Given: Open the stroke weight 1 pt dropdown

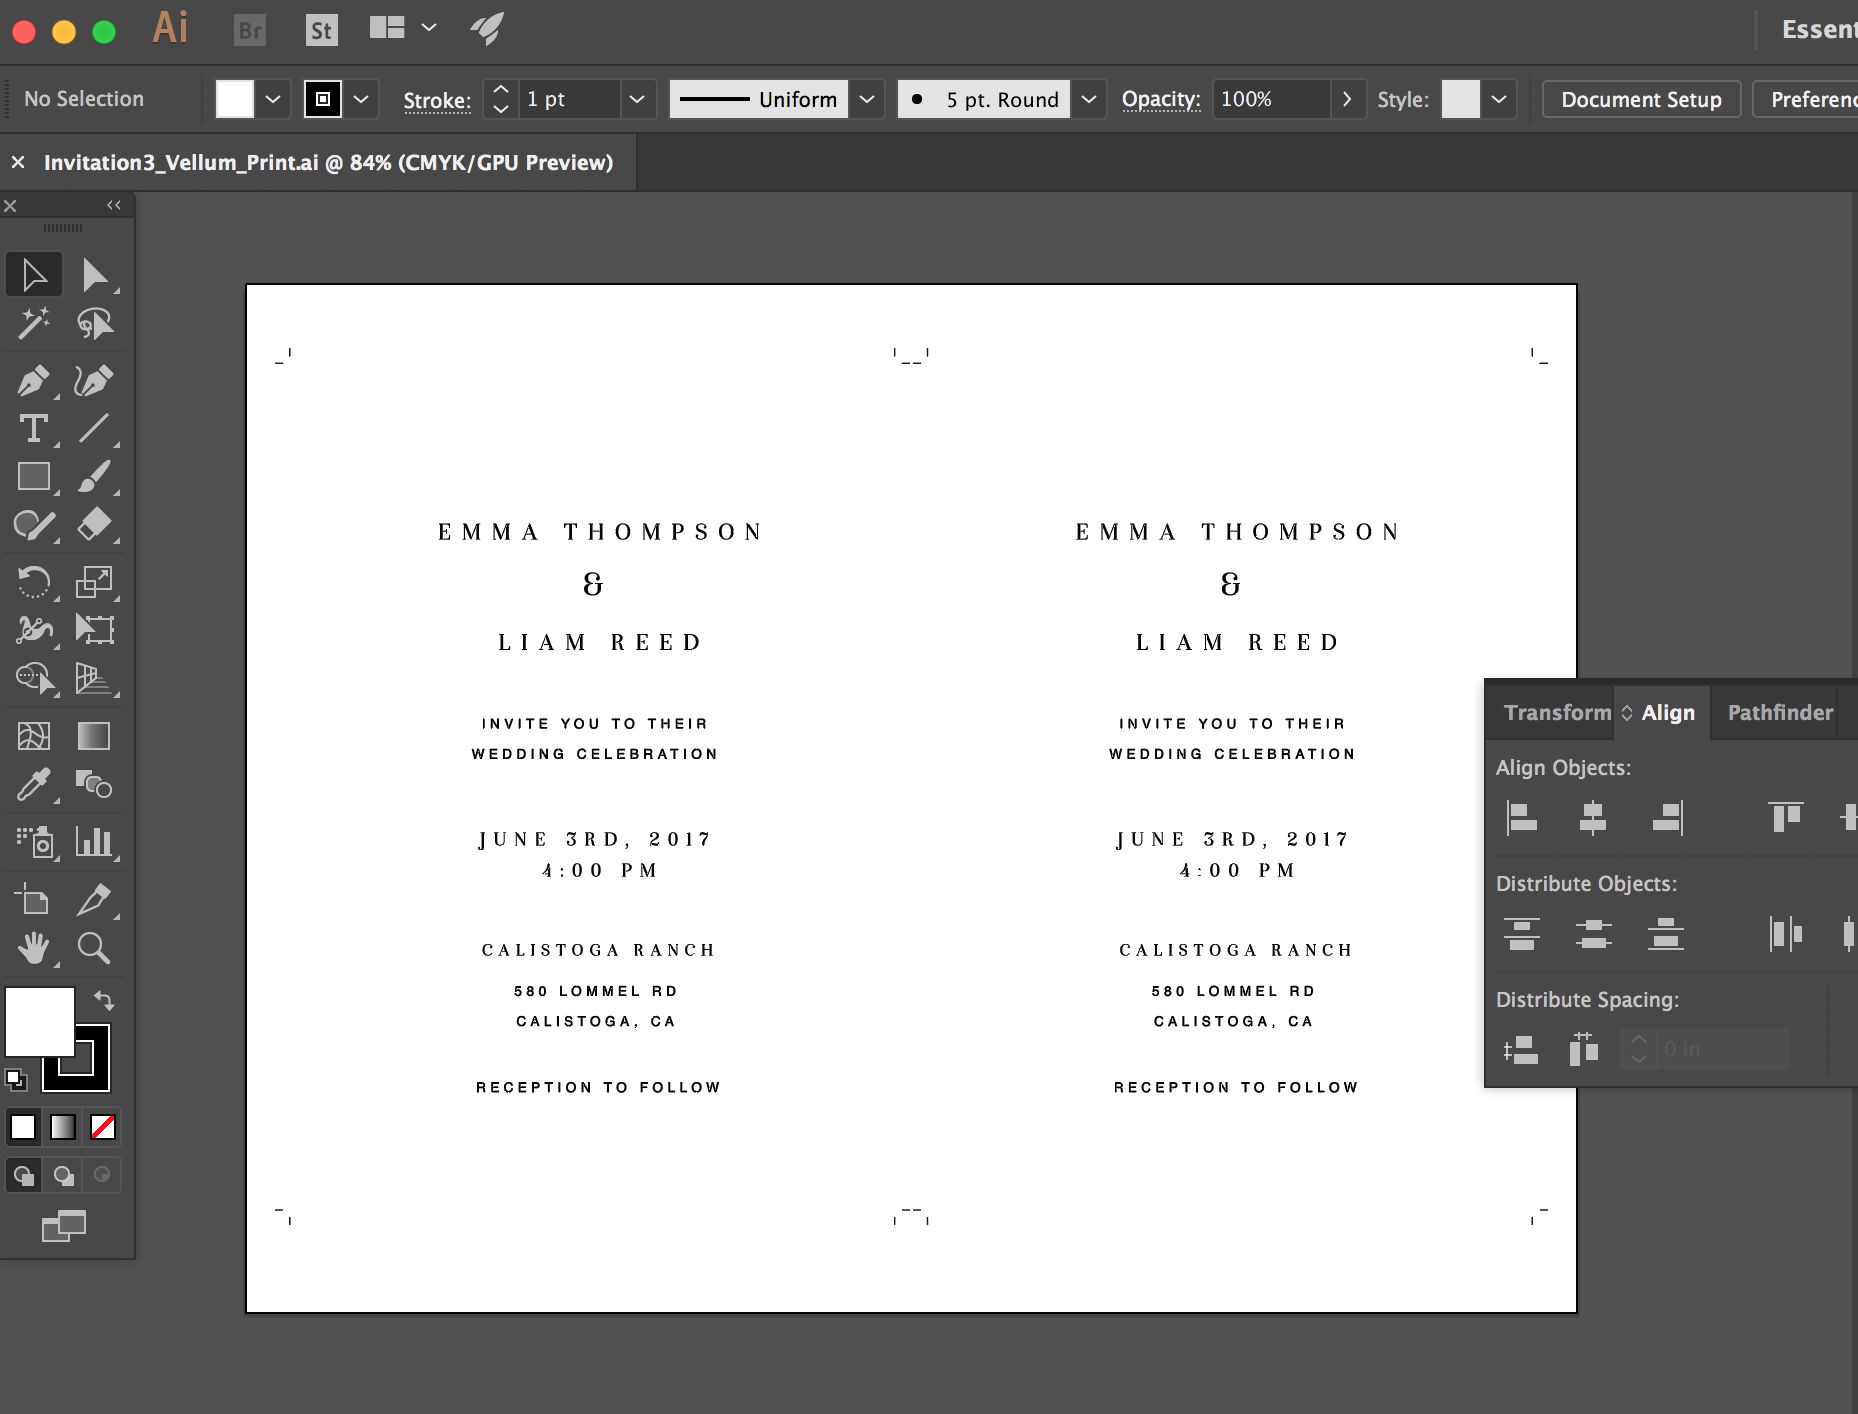Looking at the screenshot, I should (637, 99).
